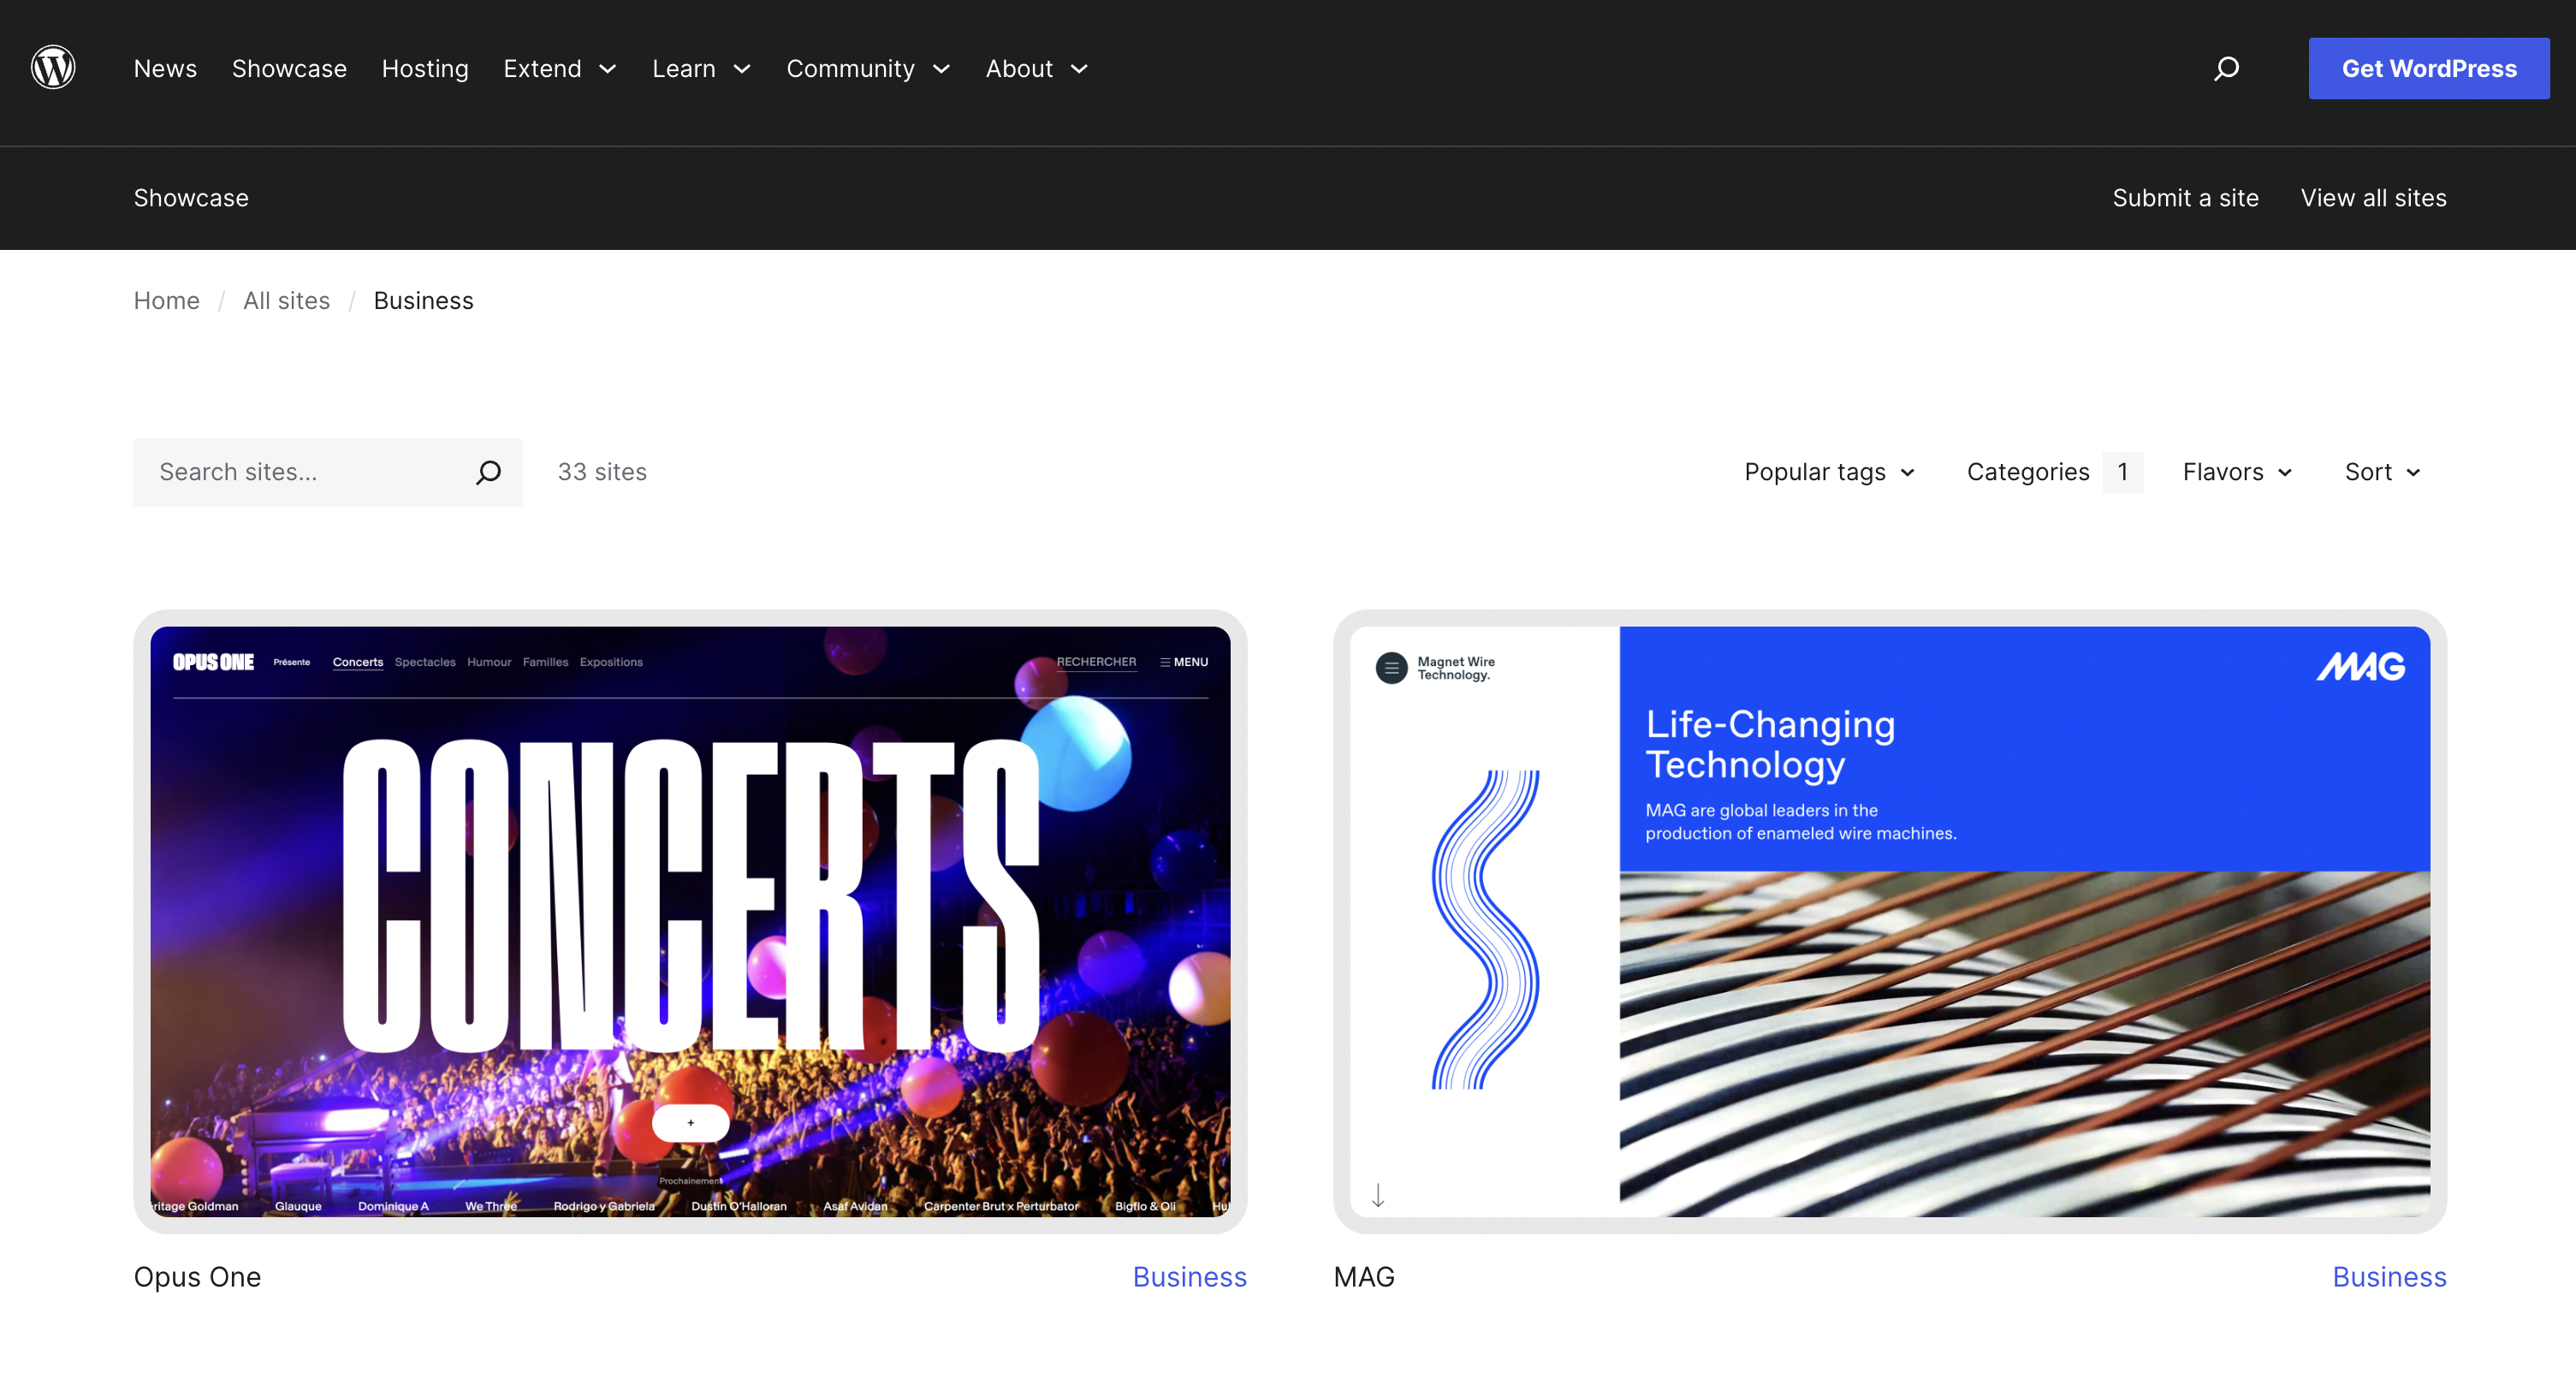Open the Opus One site thumbnail
2576x1385 pixels.
[x=690, y=920]
